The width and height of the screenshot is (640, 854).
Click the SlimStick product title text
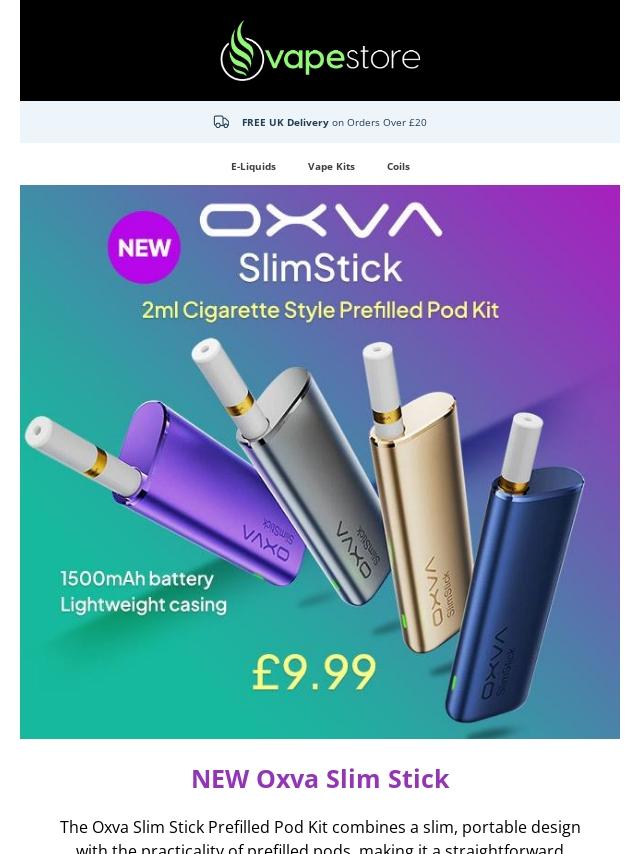pos(320,268)
